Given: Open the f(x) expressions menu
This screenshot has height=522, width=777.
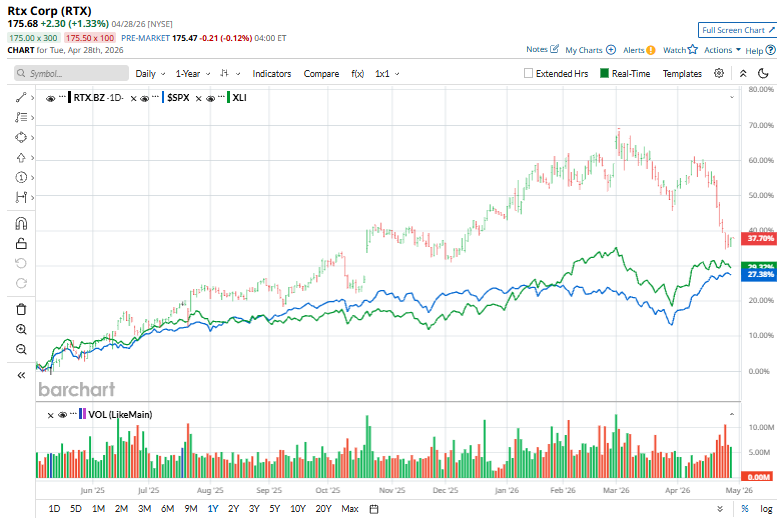Looking at the screenshot, I should pyautogui.click(x=357, y=73).
